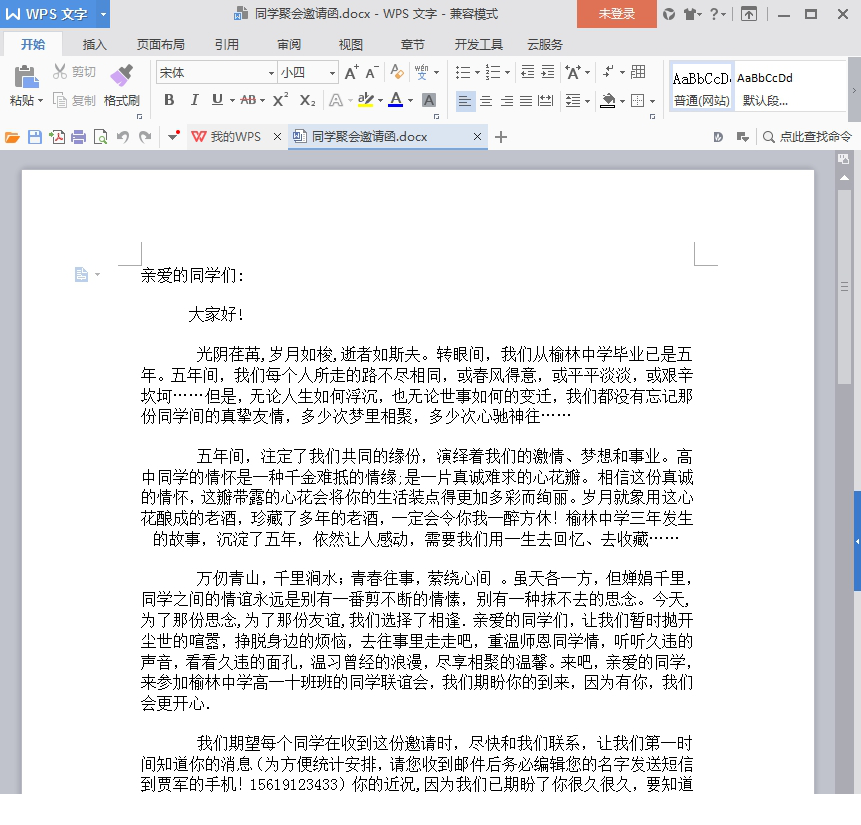Open the paste options dropdown arrow

[x=40, y=101]
